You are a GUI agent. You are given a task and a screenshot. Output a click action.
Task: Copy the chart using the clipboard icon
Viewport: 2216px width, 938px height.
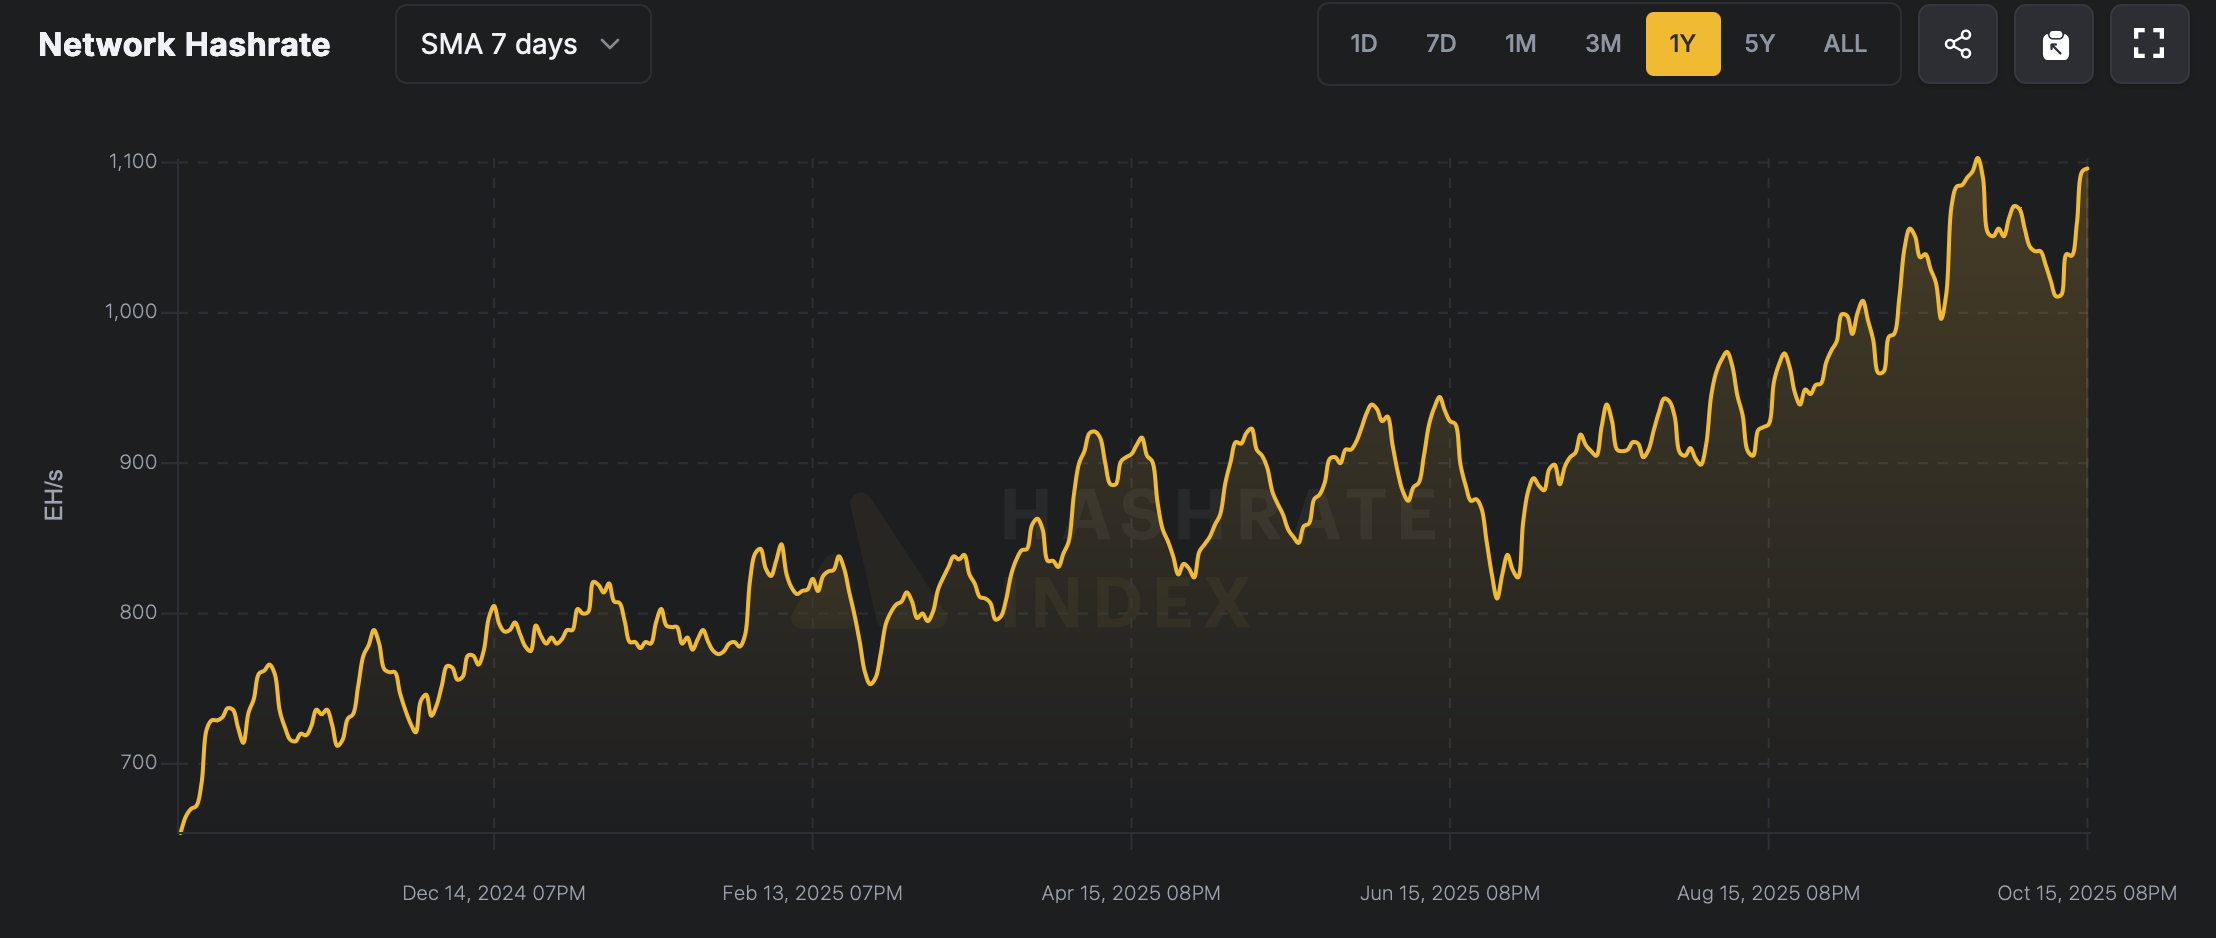2054,44
